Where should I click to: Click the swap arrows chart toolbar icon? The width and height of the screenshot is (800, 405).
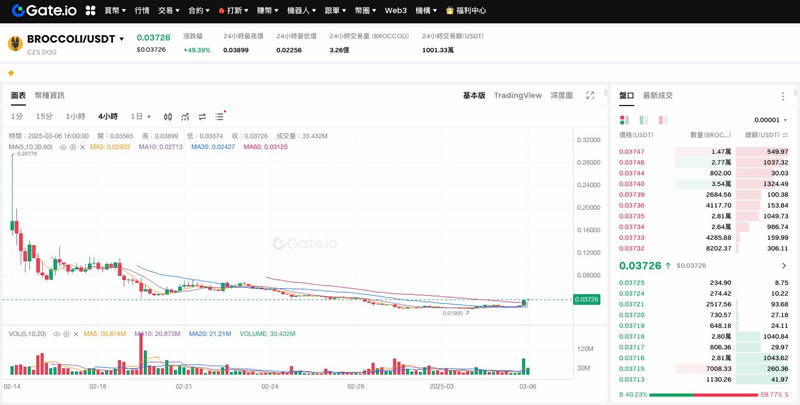(202, 117)
